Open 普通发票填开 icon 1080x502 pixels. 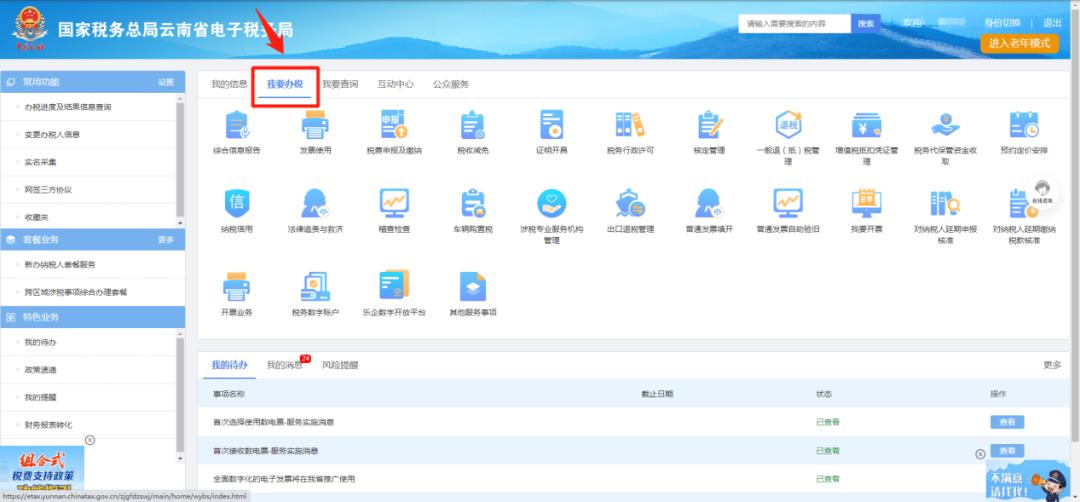pos(709,203)
